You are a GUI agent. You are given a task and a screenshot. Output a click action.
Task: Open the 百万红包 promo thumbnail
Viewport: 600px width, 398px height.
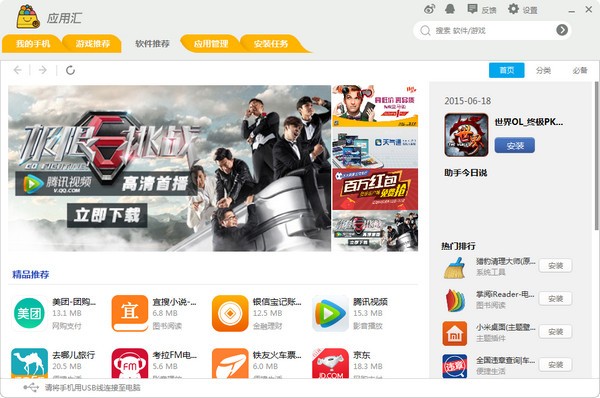375,189
